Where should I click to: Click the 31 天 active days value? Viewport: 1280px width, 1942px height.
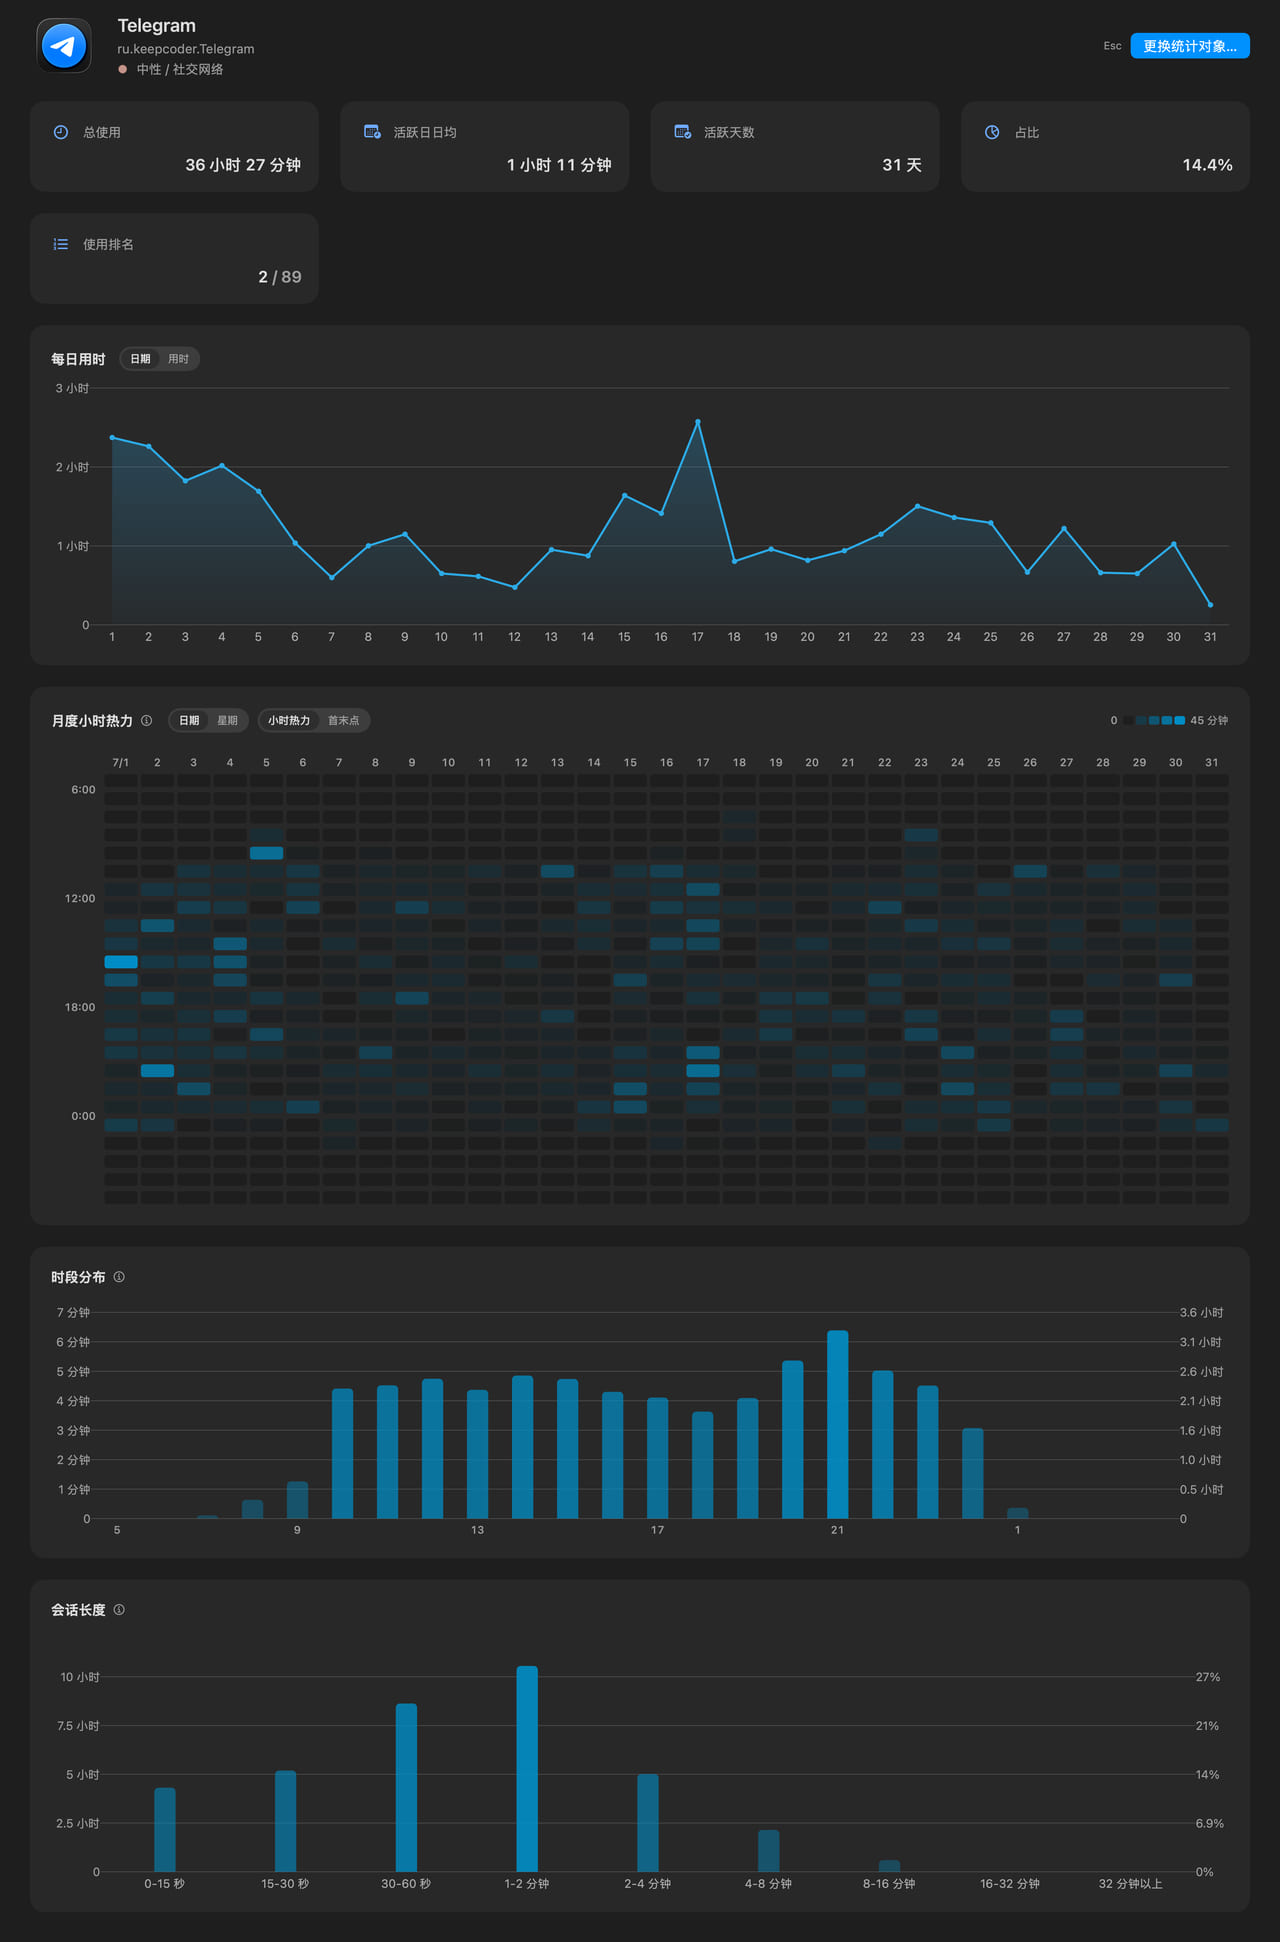[902, 165]
